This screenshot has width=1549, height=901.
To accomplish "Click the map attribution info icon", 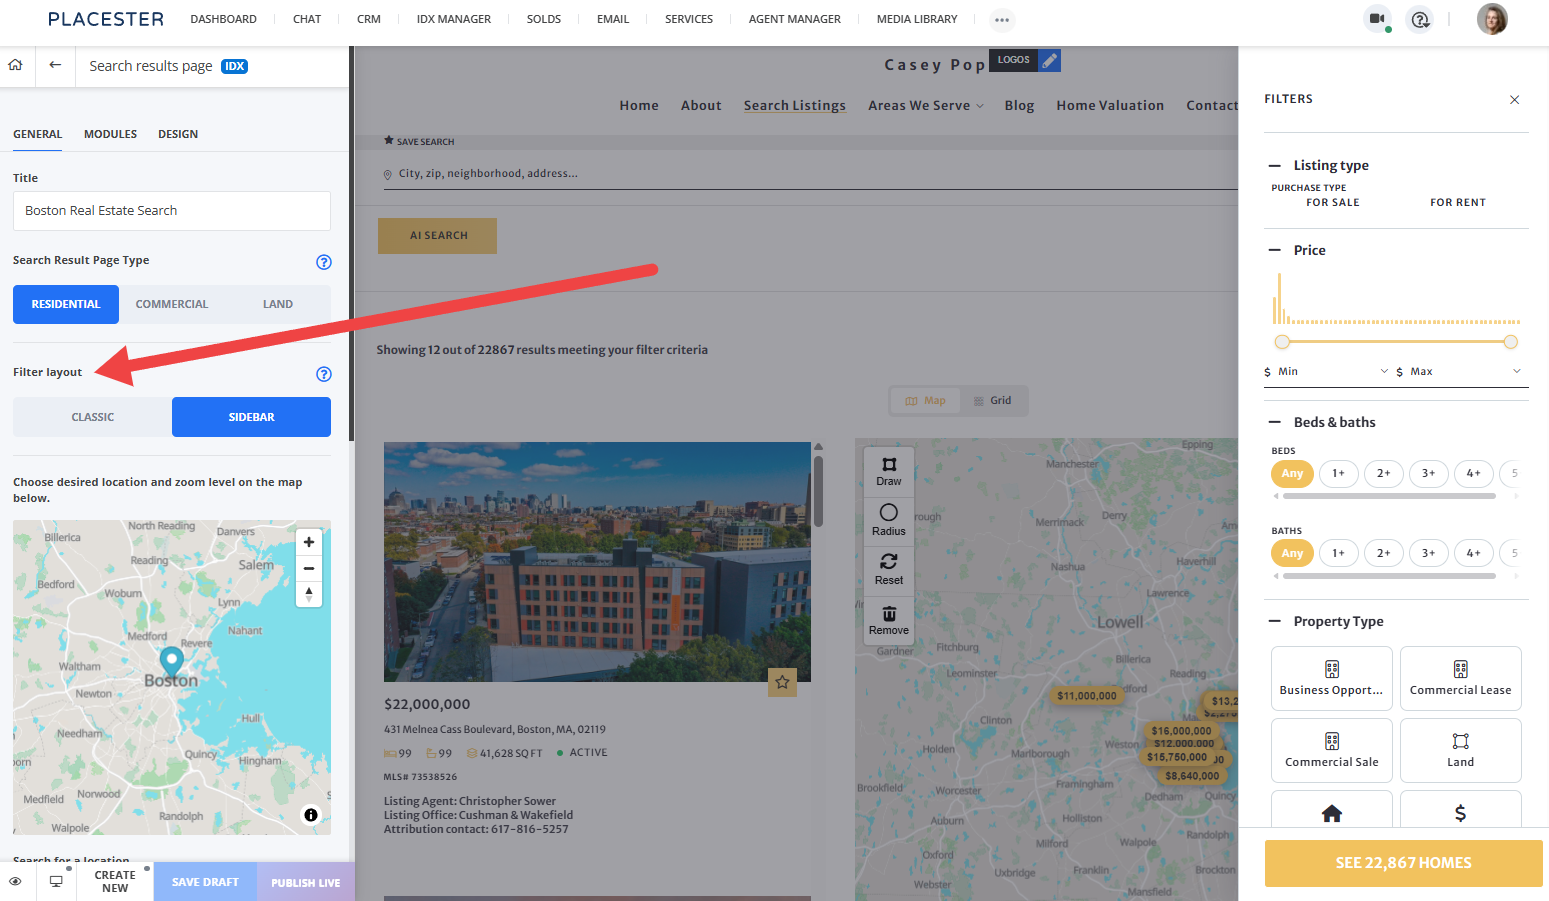I will click(x=311, y=815).
